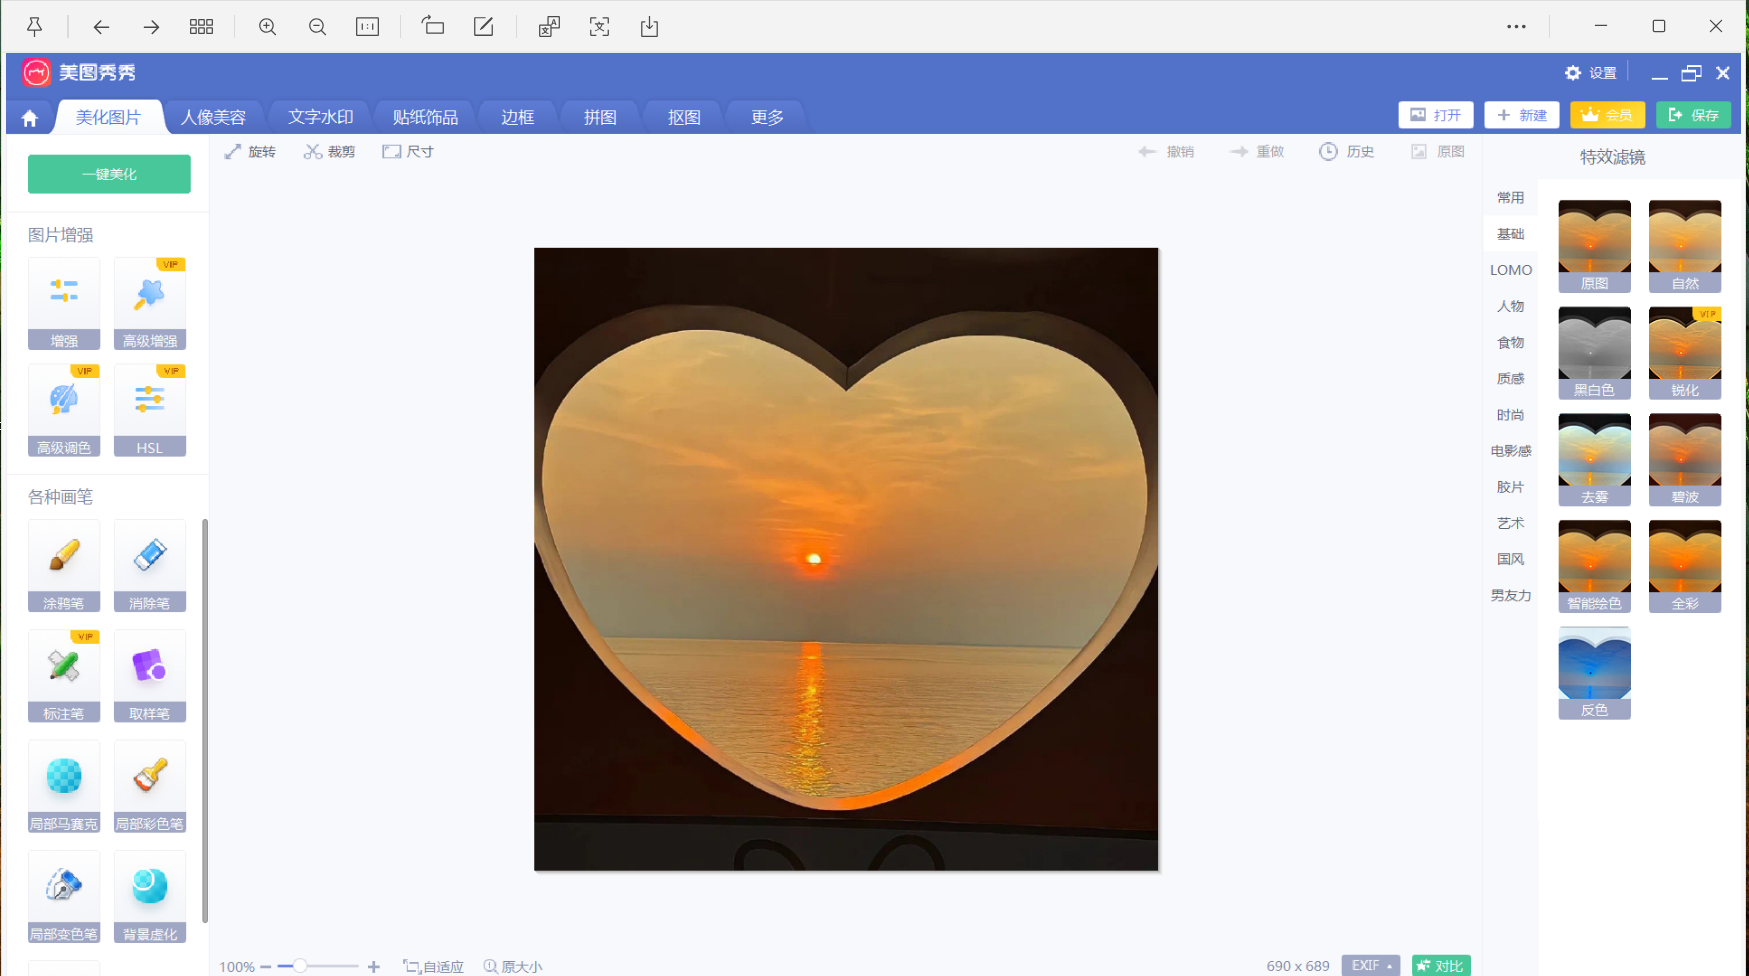Select the 涂鸦笔 doodle brush tool
Screen dimensions: 1749x976
tap(64, 565)
